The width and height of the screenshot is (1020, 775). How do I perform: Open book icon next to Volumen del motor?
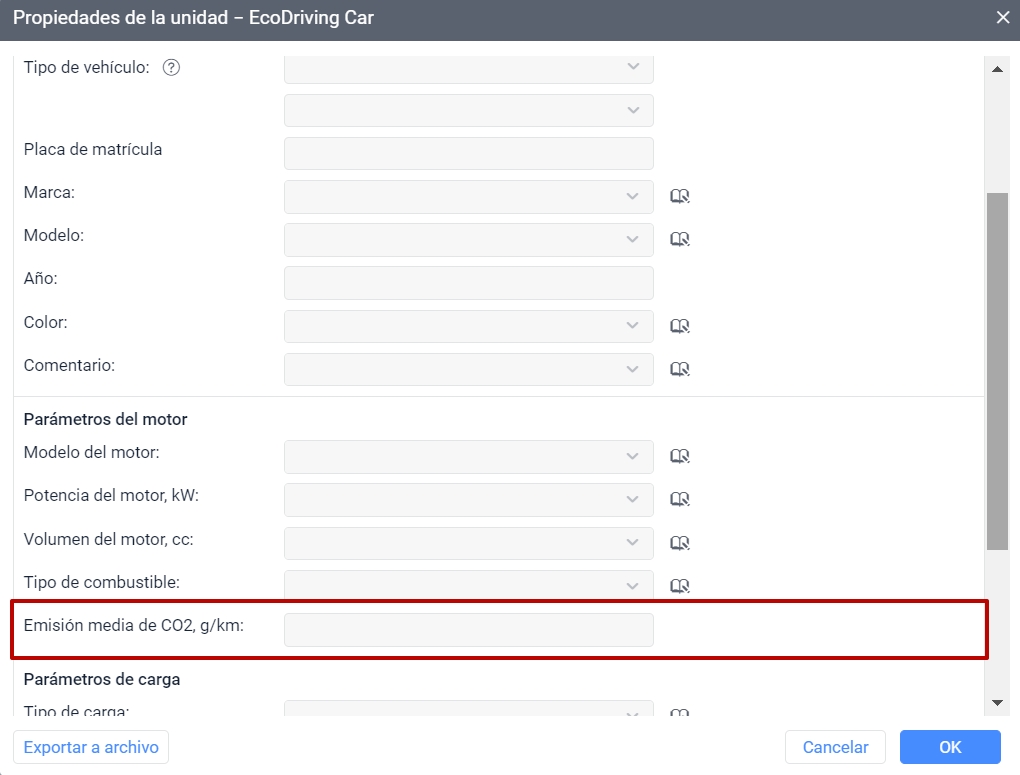click(x=680, y=543)
